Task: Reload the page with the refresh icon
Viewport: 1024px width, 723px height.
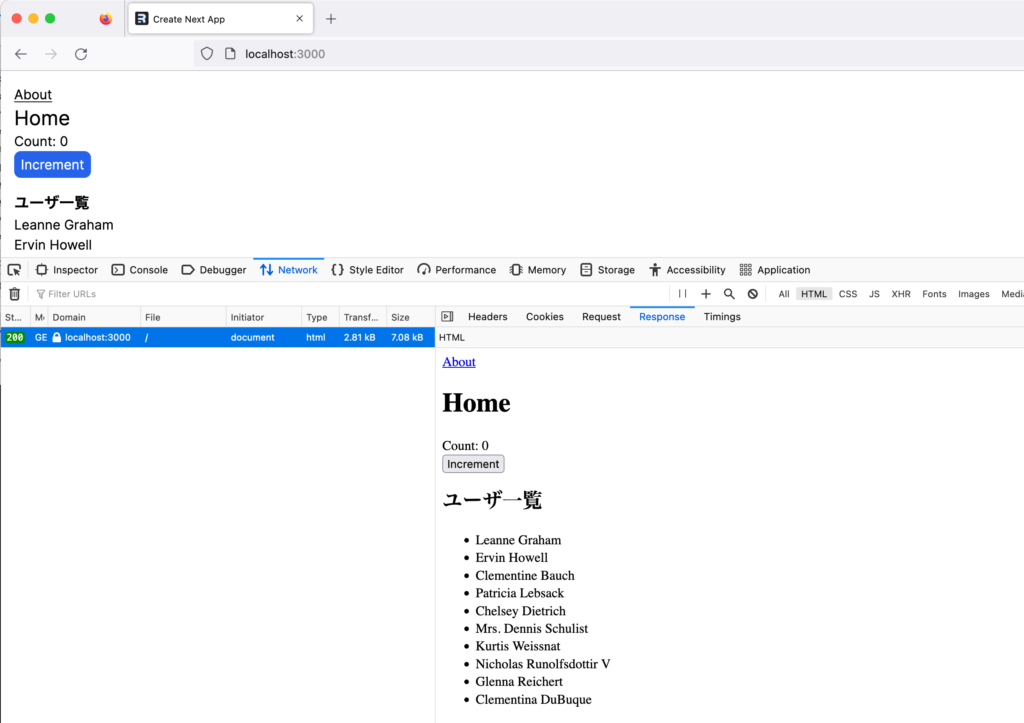Action: (x=81, y=54)
